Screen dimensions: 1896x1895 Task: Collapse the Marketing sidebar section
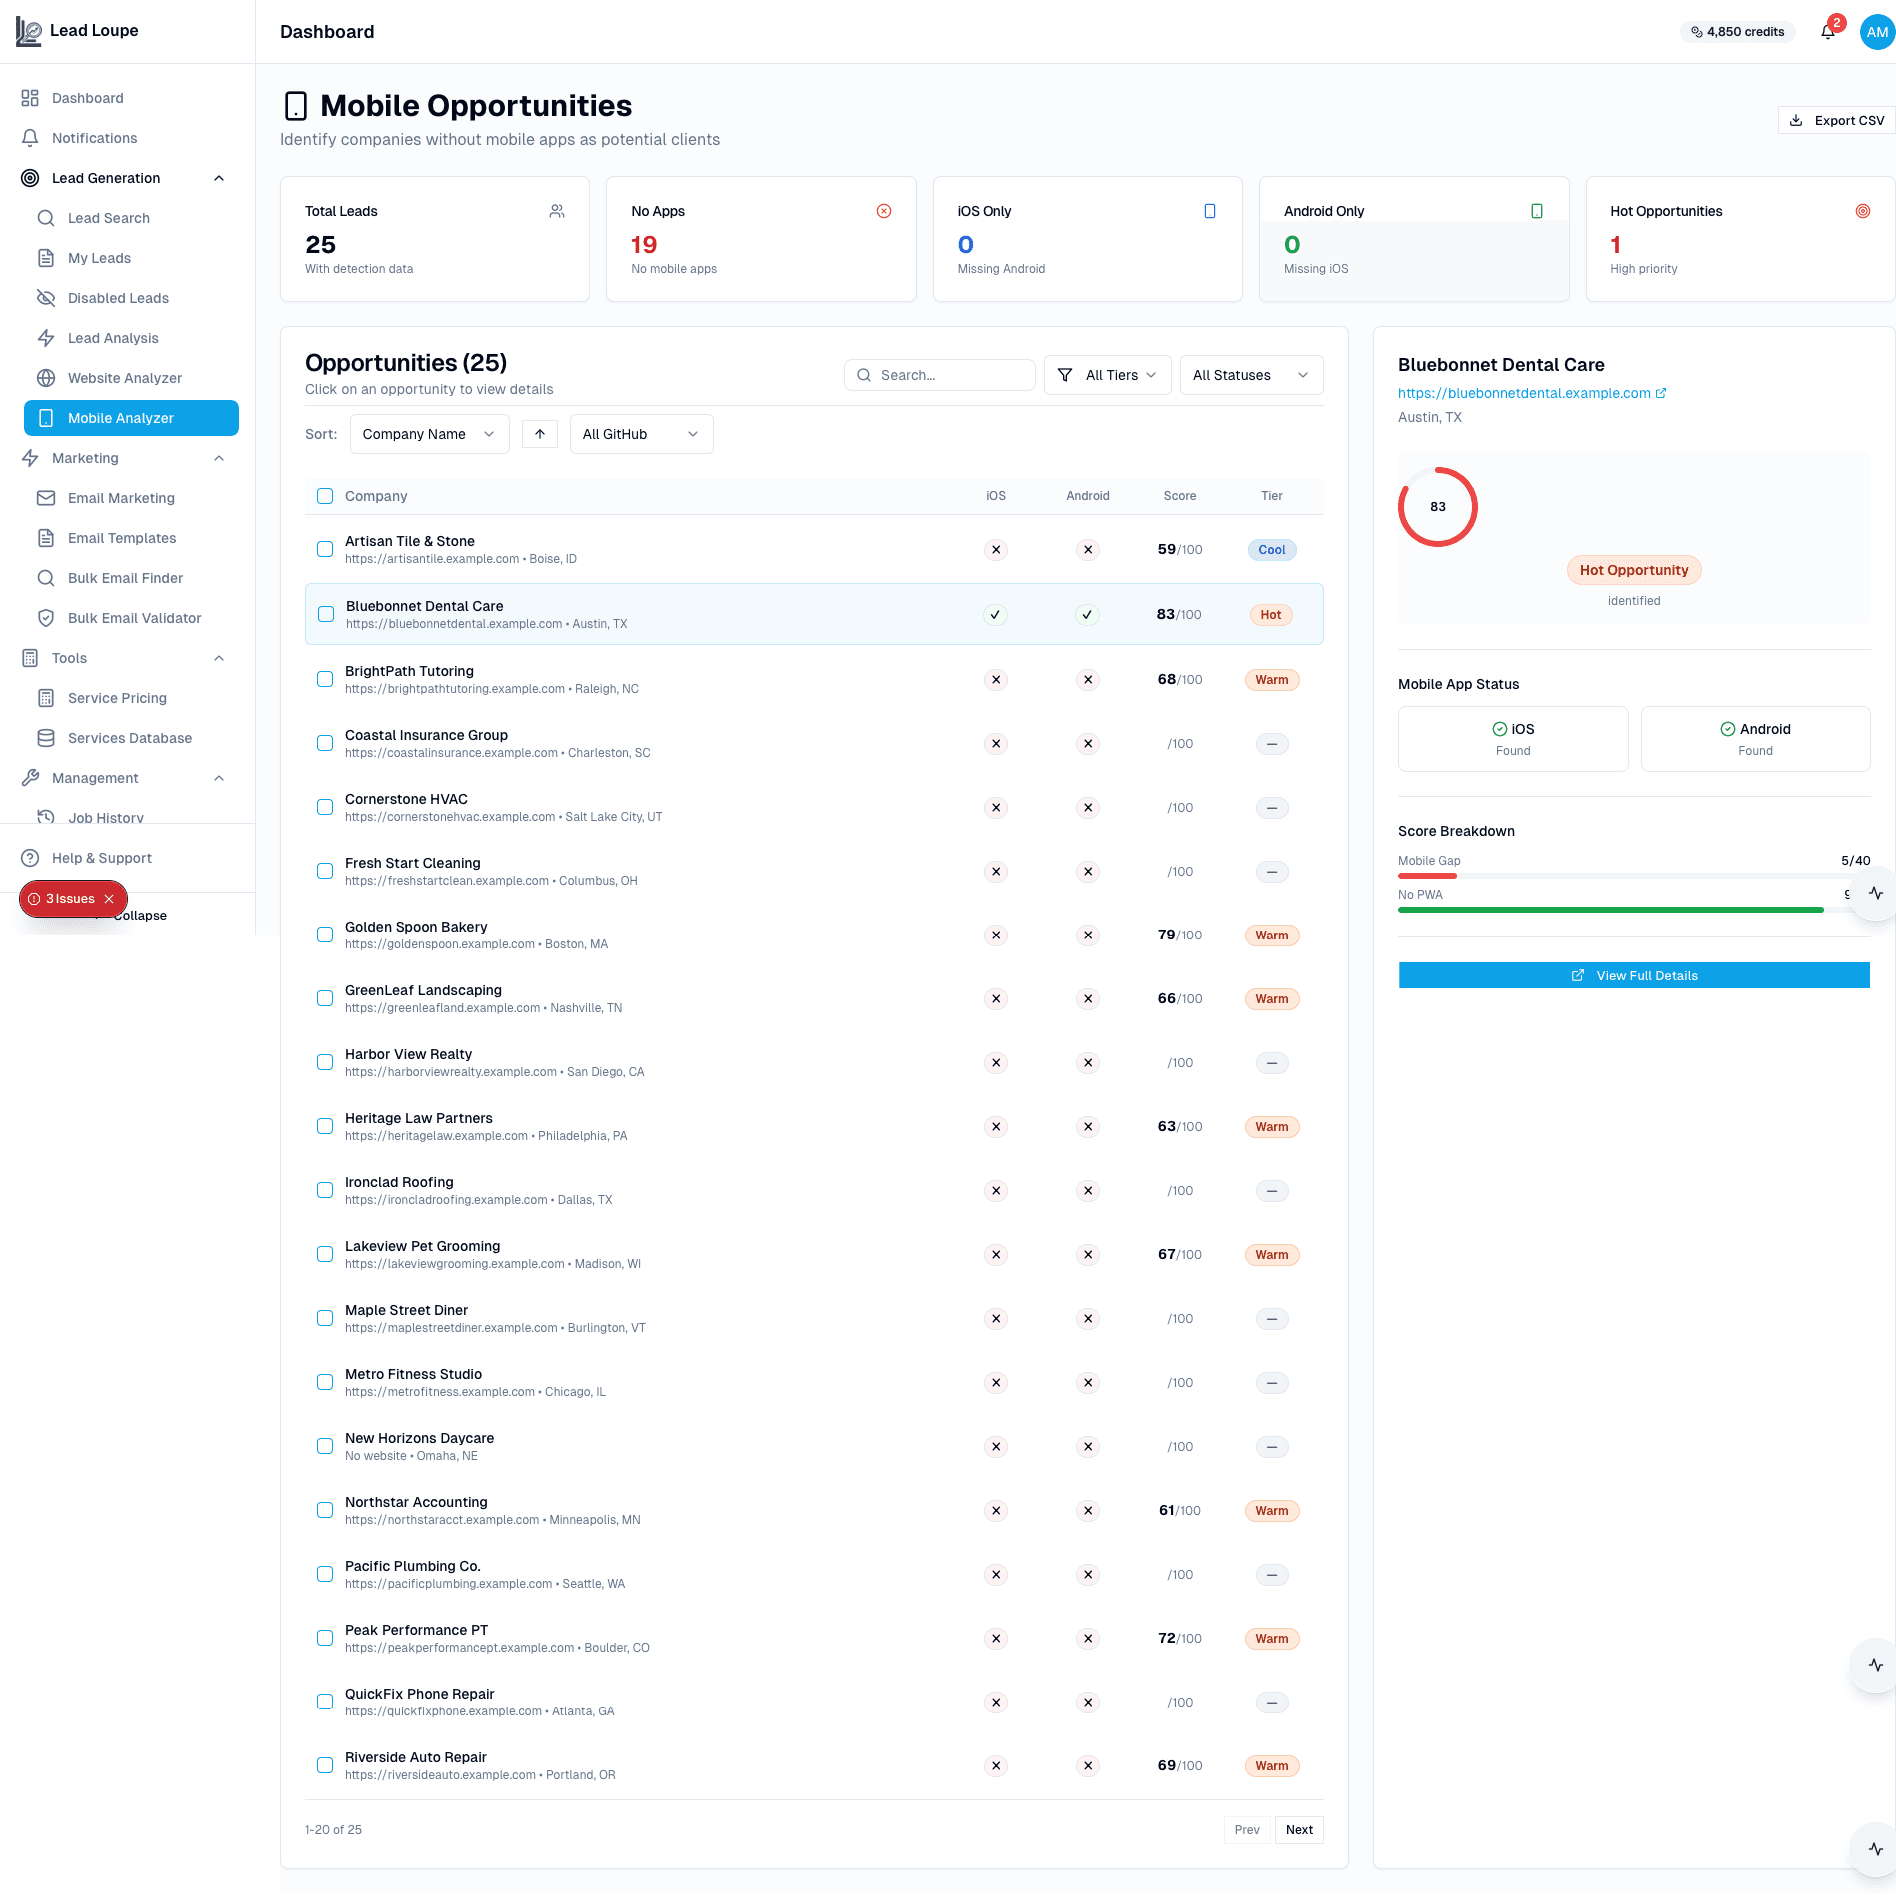(x=219, y=458)
